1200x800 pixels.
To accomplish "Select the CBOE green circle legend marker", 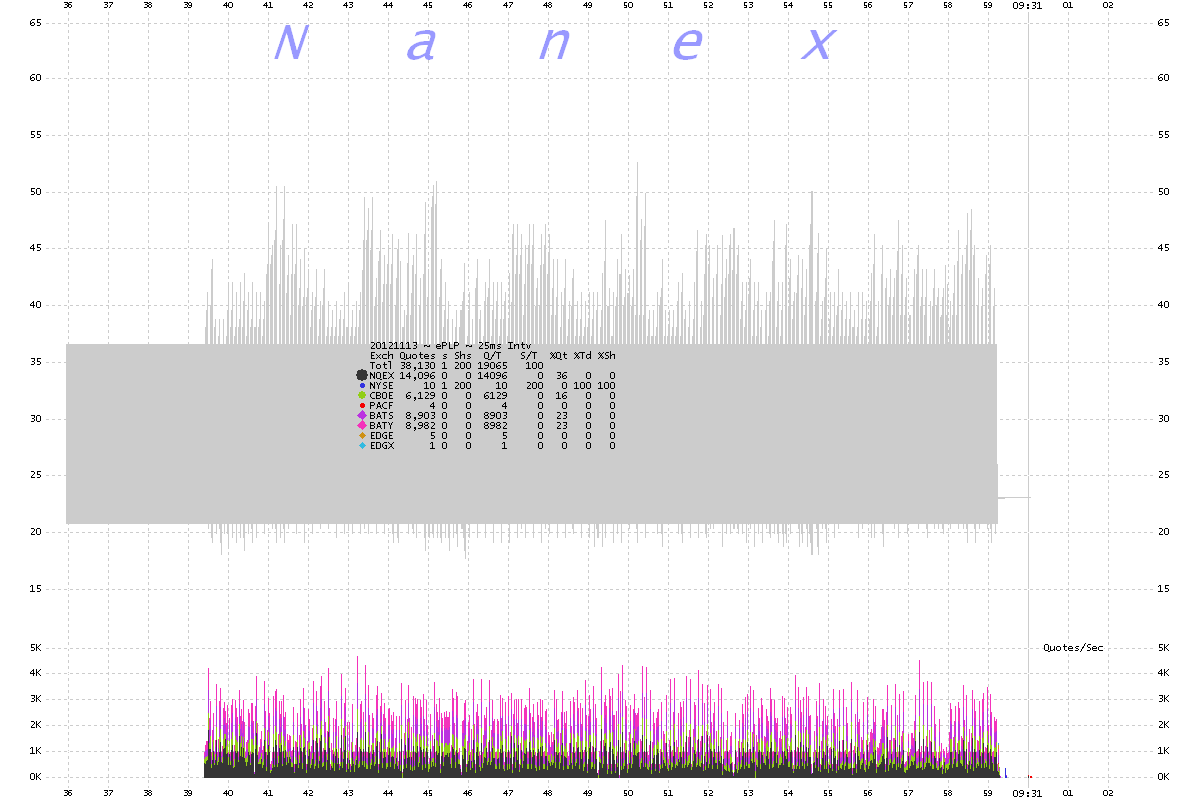I will pos(362,395).
